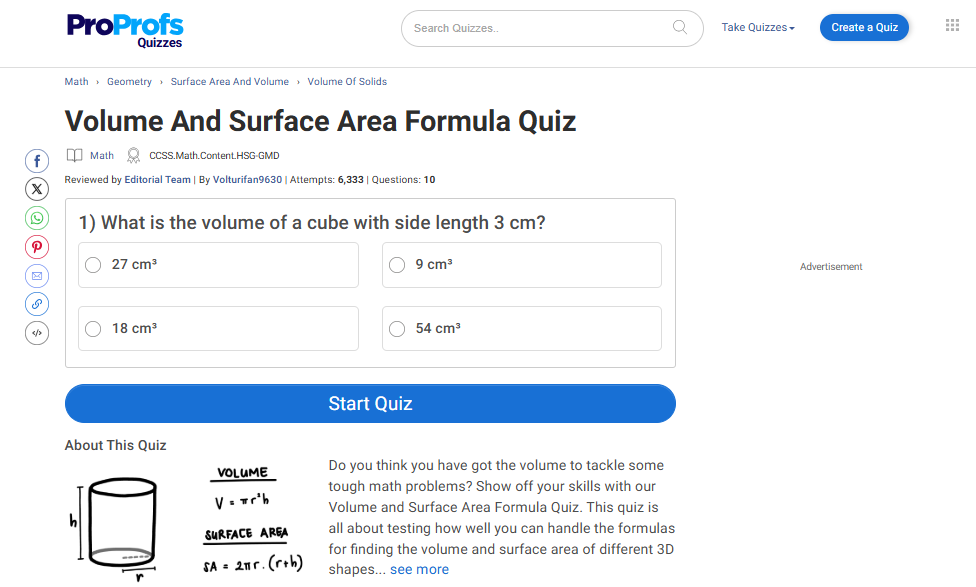Go to Surface Area And Volume breadcrumb
The height and width of the screenshot is (587, 976).
(x=229, y=82)
